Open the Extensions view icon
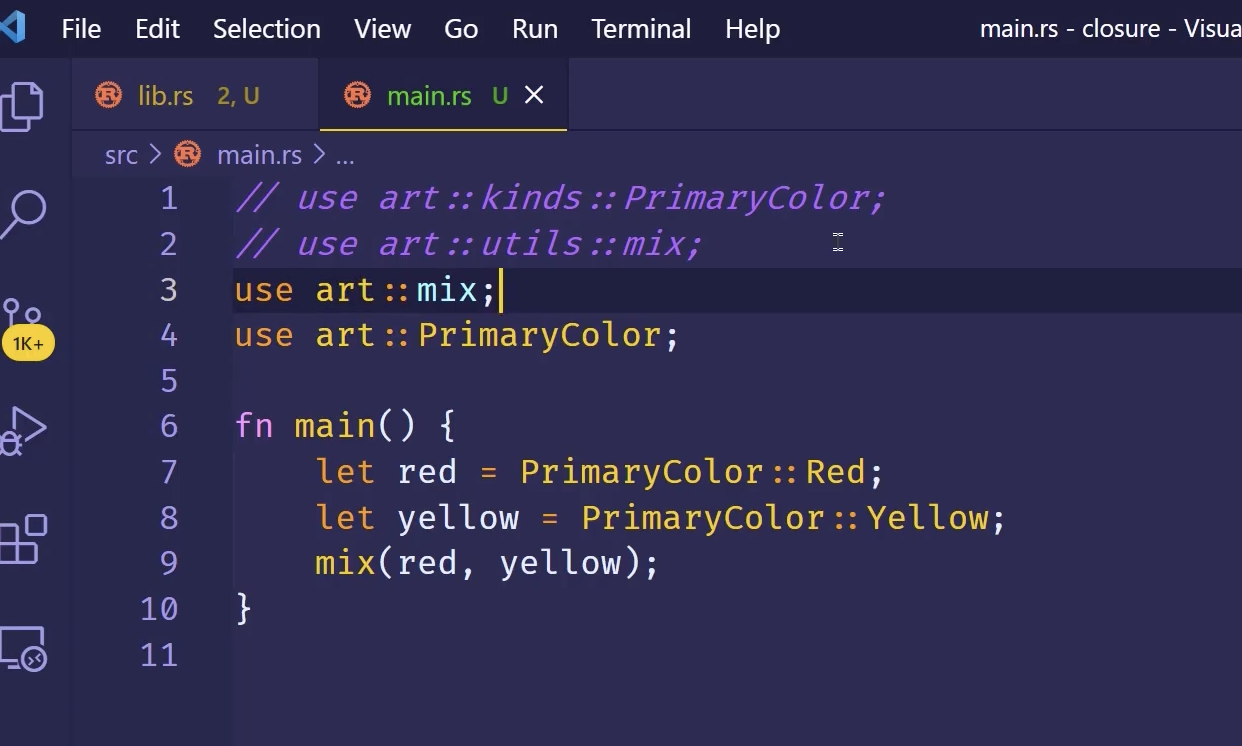The image size is (1242, 746). [24, 540]
